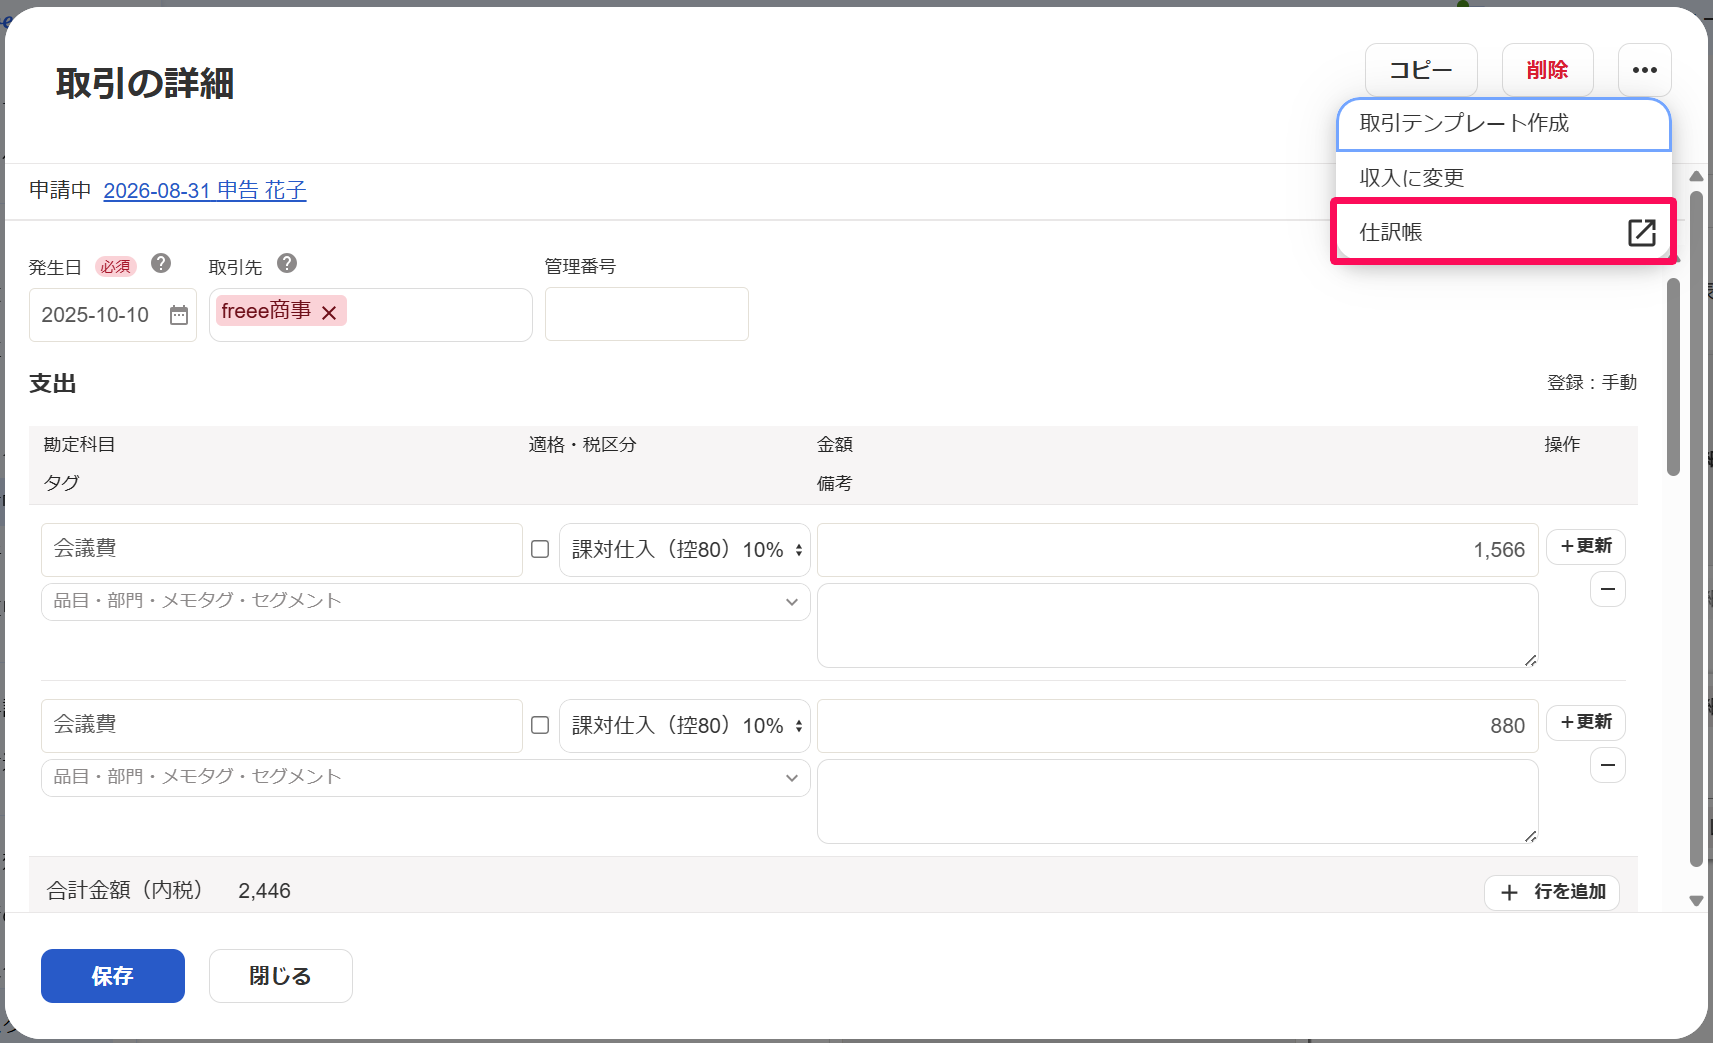
Task: Choose 収入に変更 in the dropdown menu
Action: [1503, 178]
